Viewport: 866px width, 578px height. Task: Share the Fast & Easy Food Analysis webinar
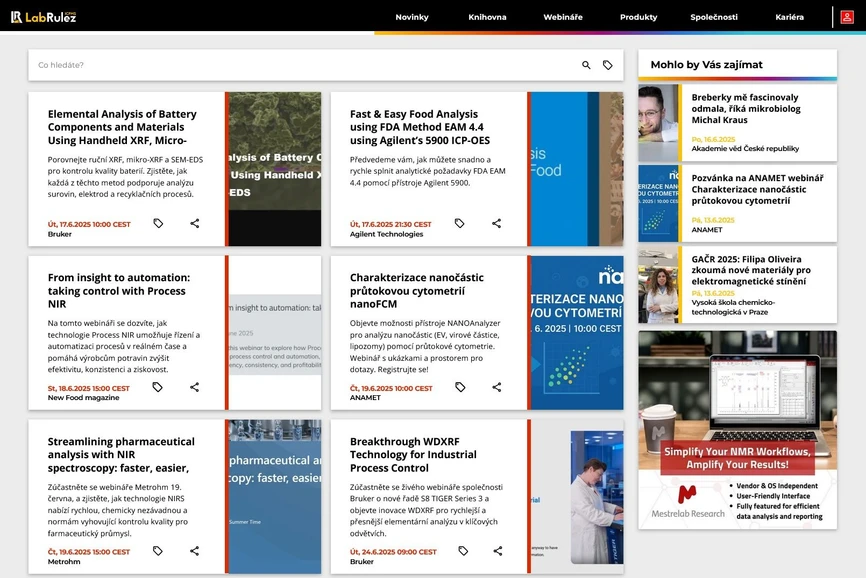[497, 223]
